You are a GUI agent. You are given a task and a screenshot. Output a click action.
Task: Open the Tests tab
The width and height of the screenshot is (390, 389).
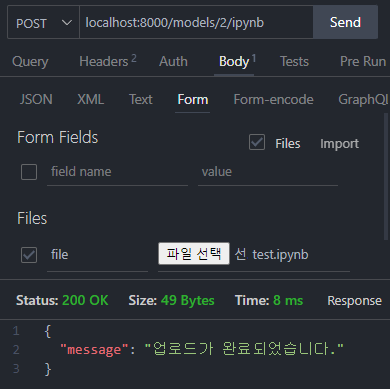tap(294, 61)
